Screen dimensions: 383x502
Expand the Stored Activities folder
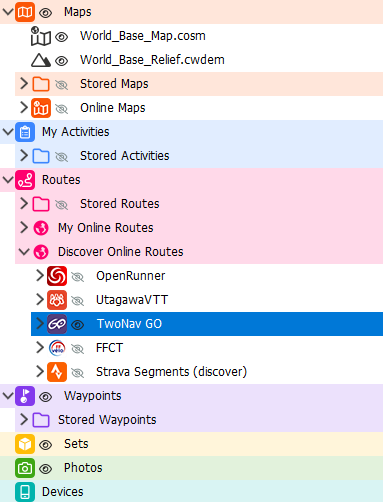24,156
